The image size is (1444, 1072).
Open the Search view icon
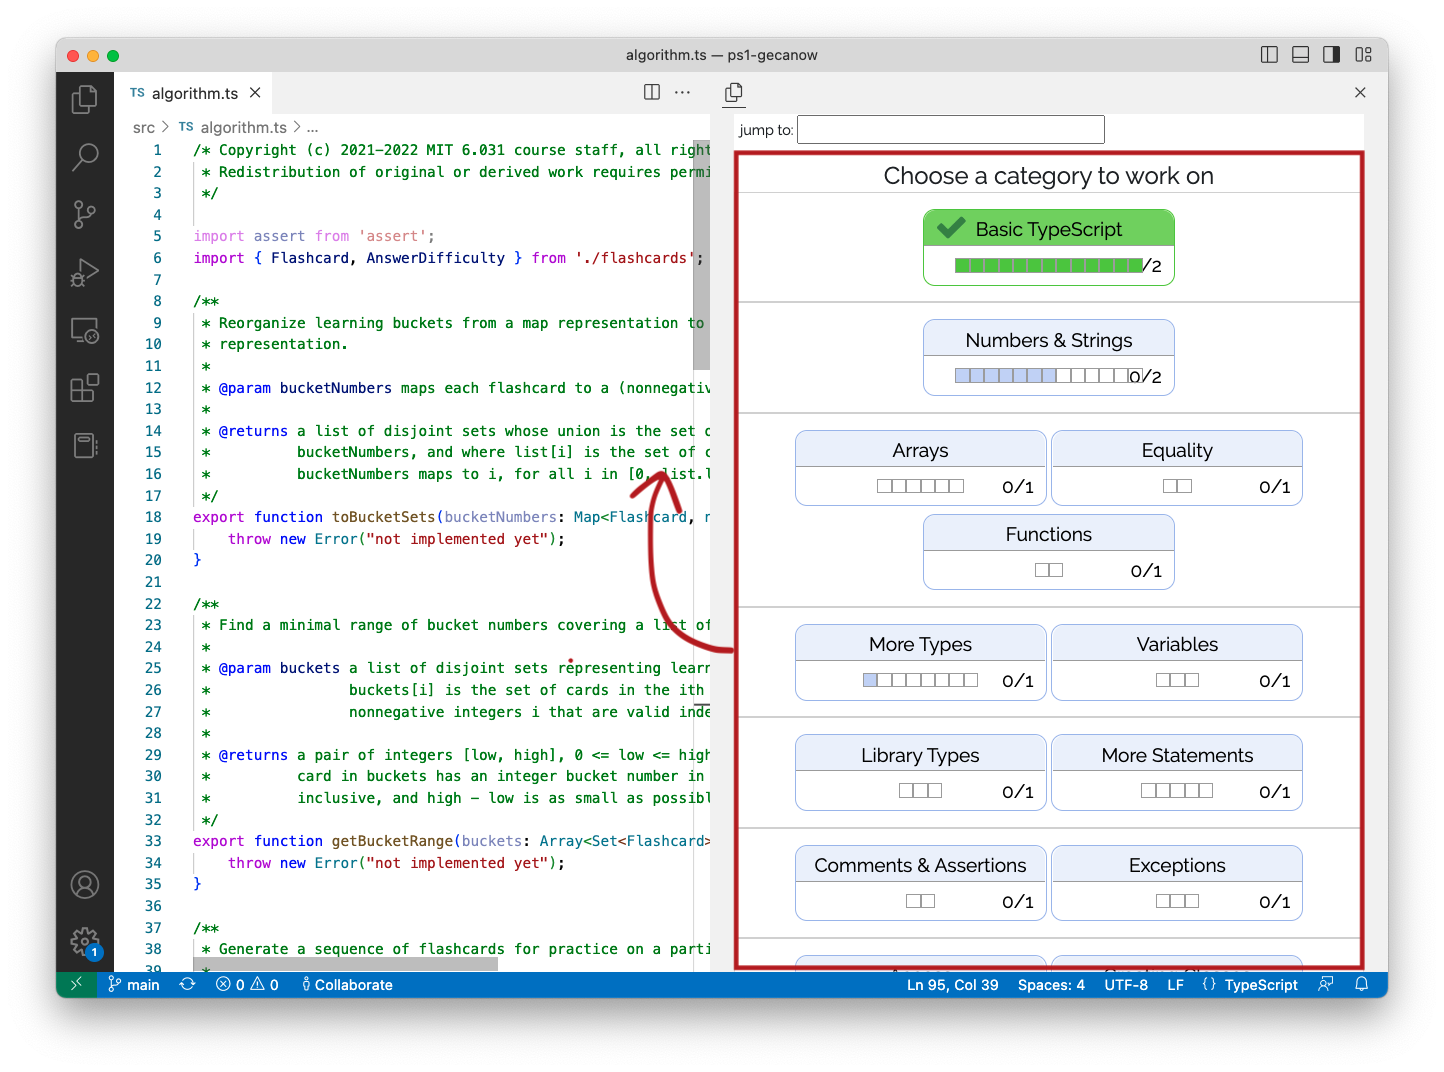pyautogui.click(x=85, y=156)
